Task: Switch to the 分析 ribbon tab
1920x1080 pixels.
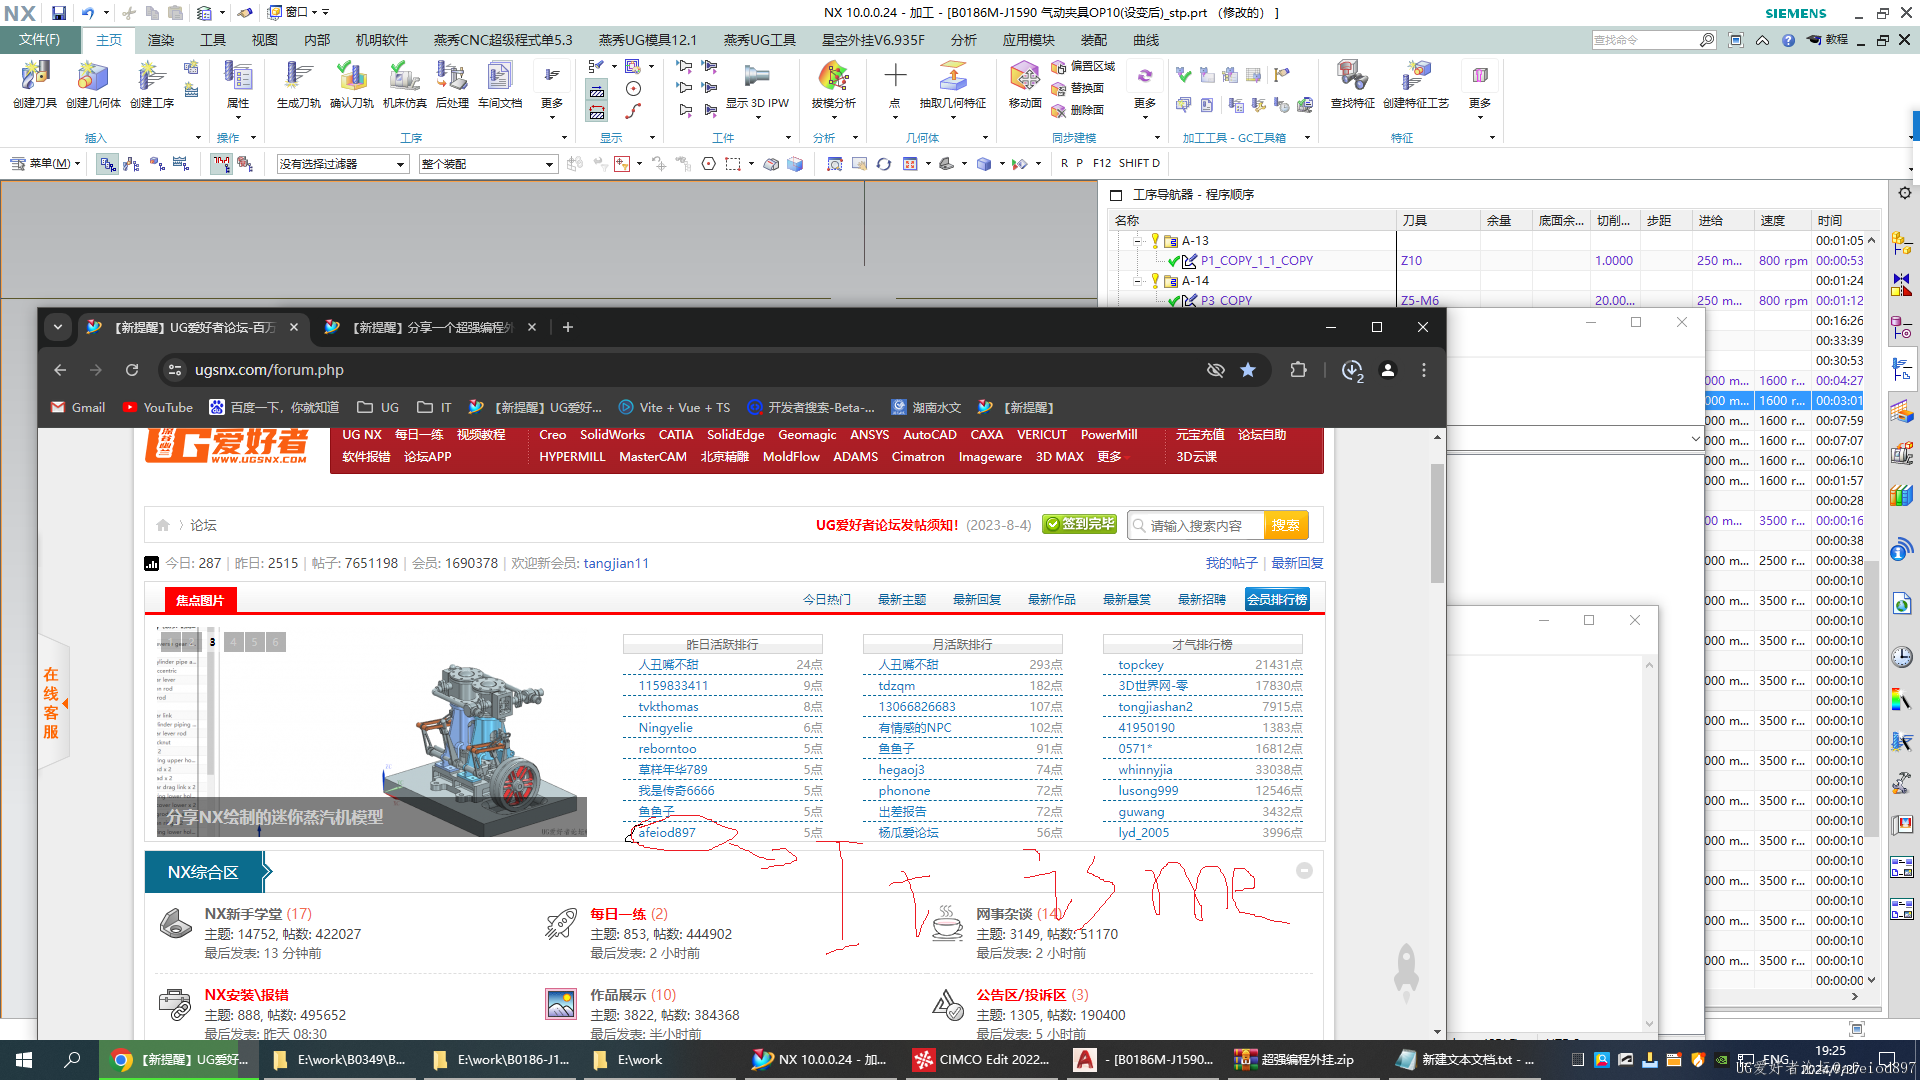Action: point(964,40)
